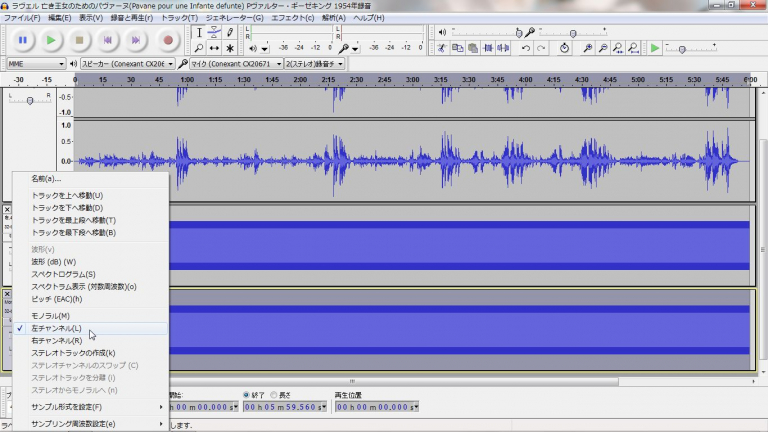
Task: Click the Zoom In icon
Action: (x=587, y=48)
